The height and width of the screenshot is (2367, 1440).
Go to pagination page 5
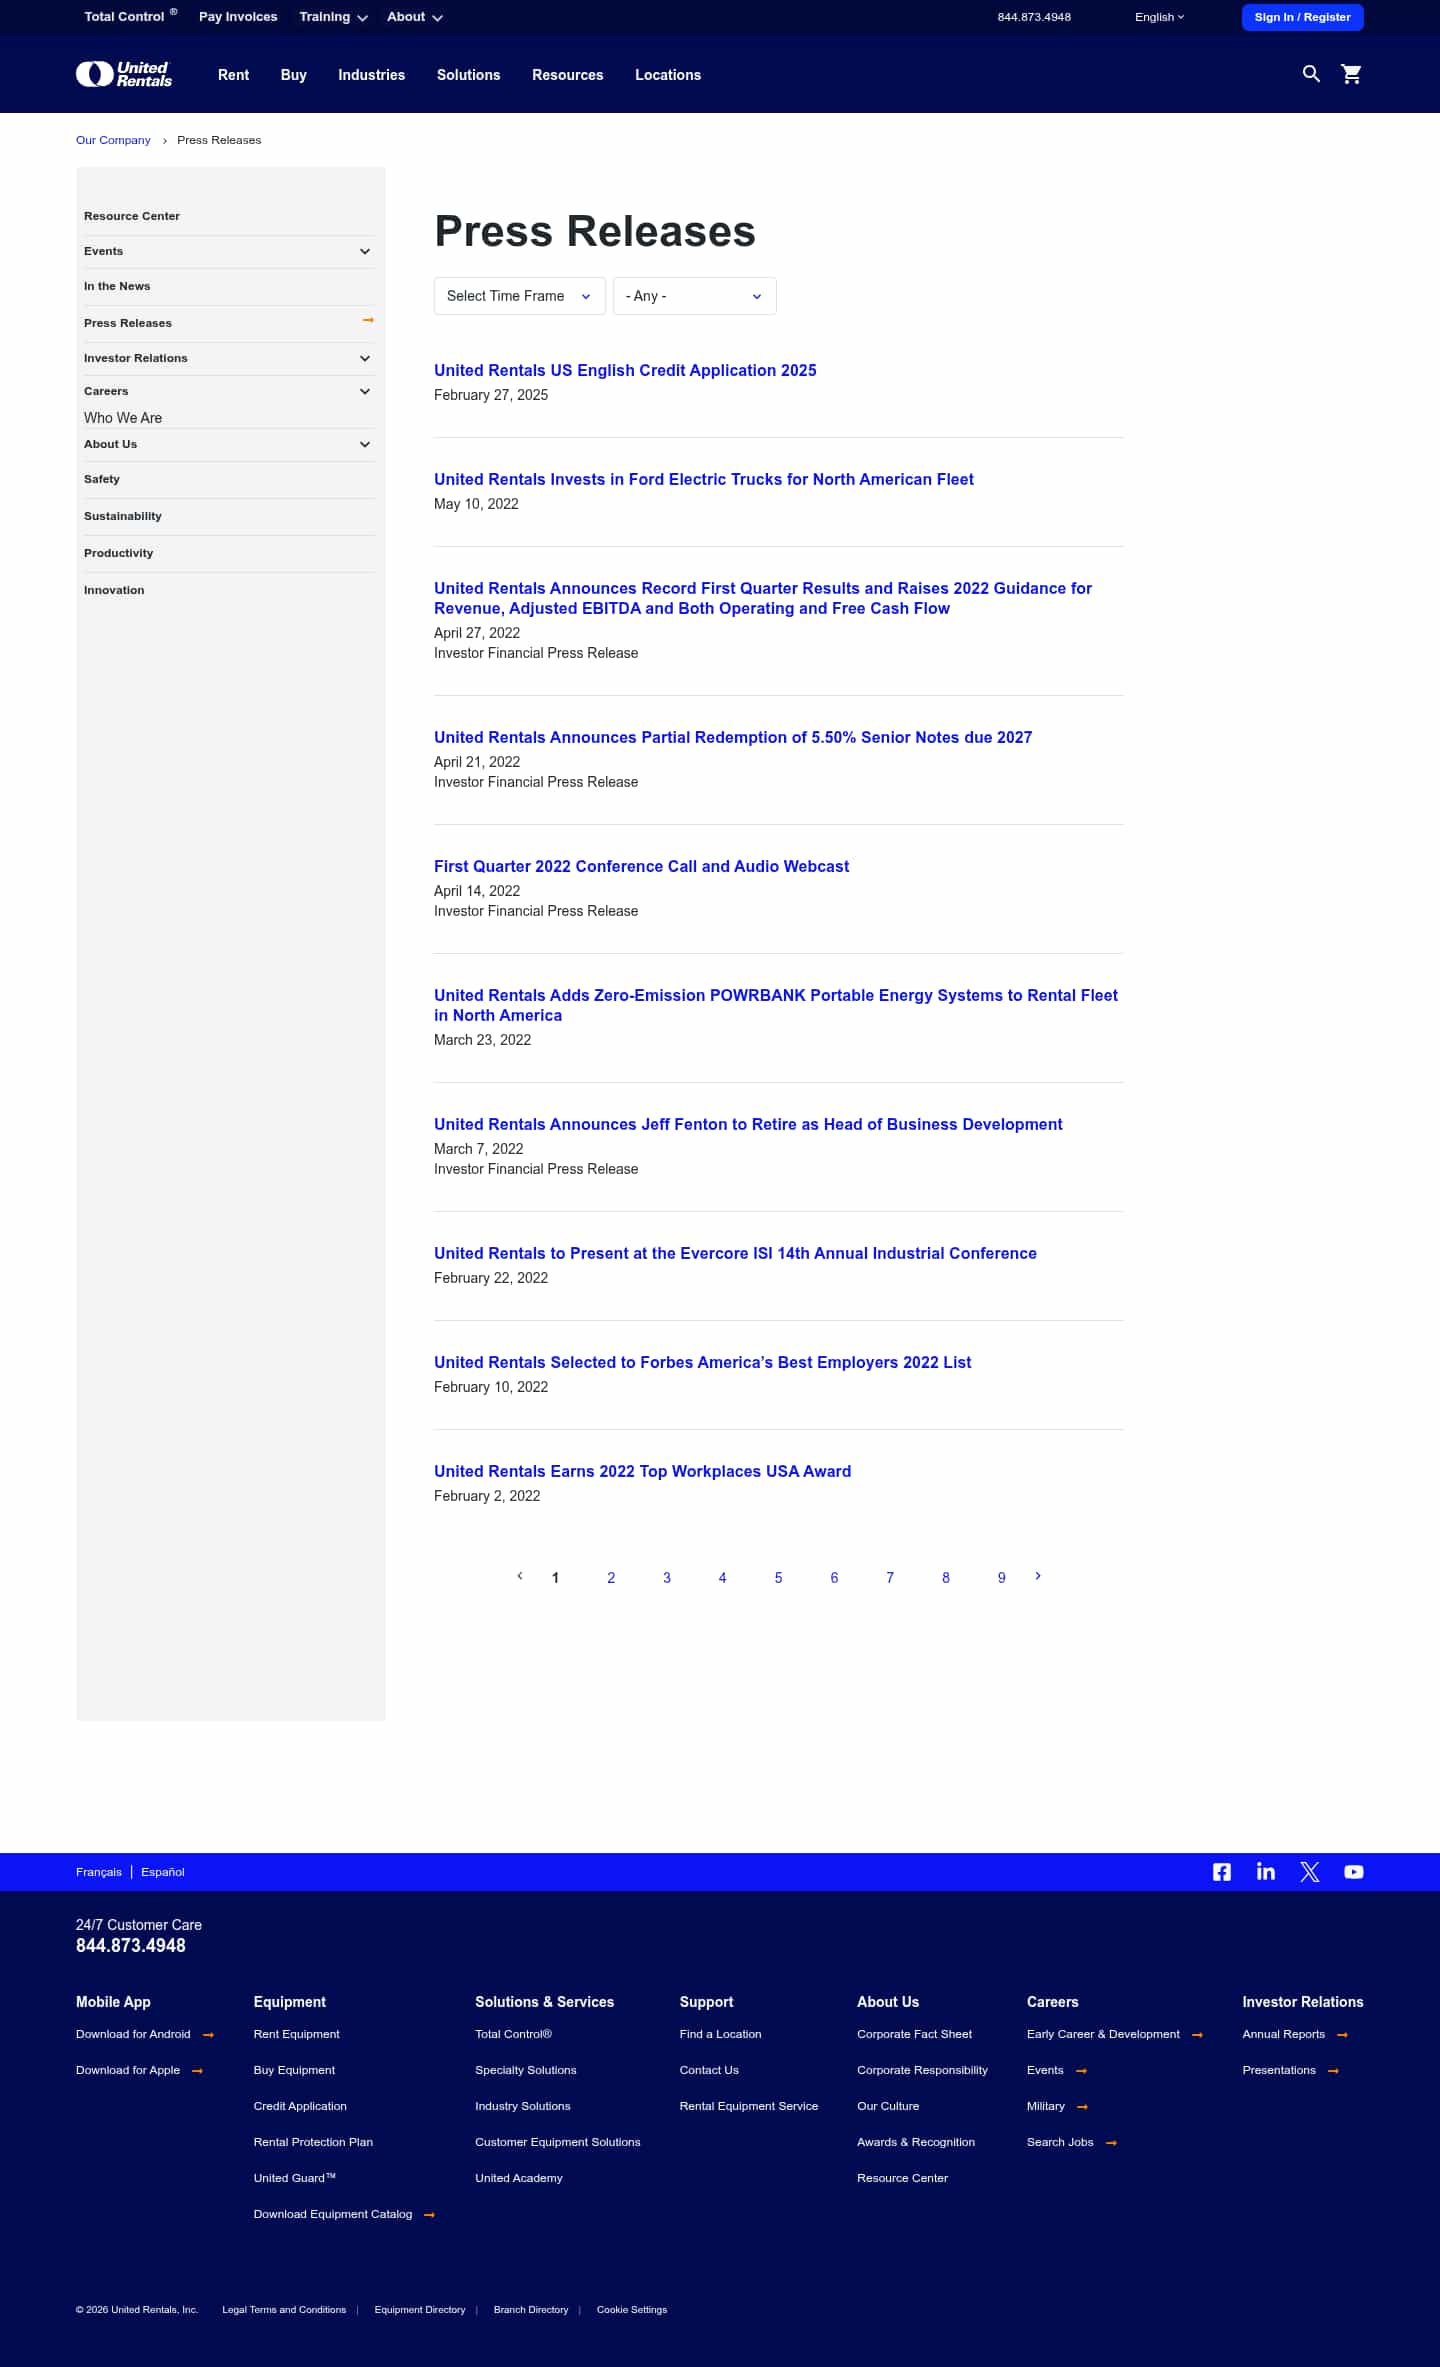coord(778,1578)
